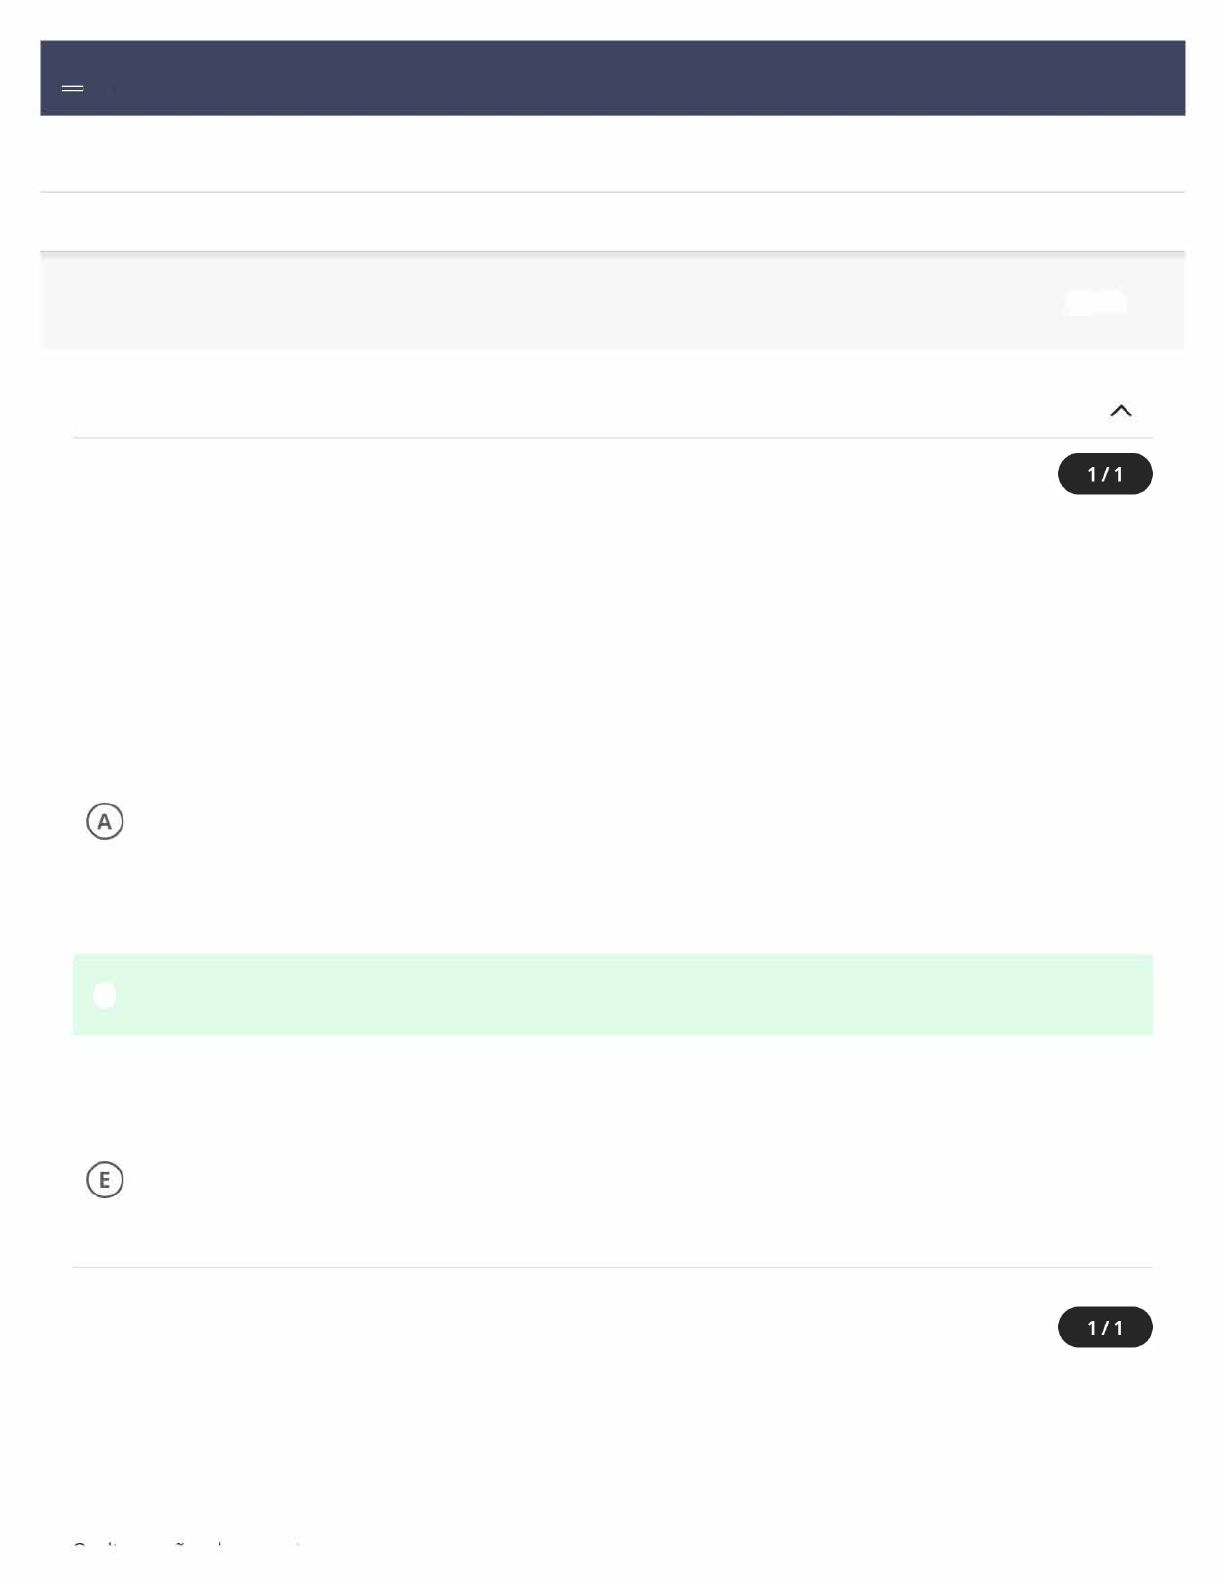Click the blank row left of the chevron

click(580, 410)
